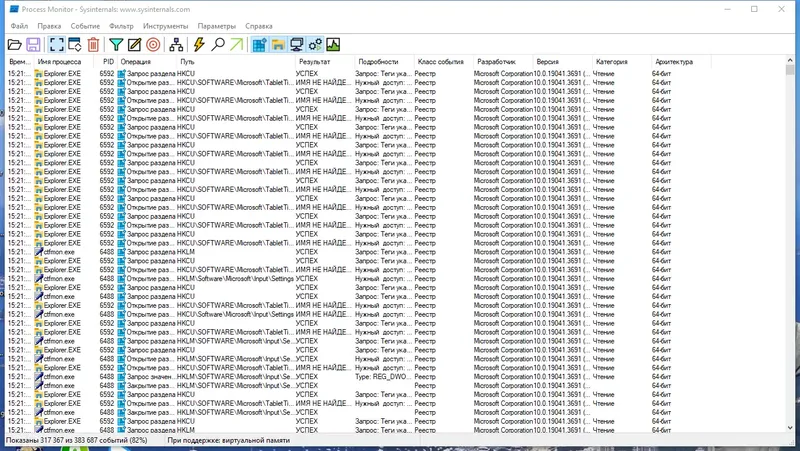Open the Инструменты menu

click(x=165, y=26)
